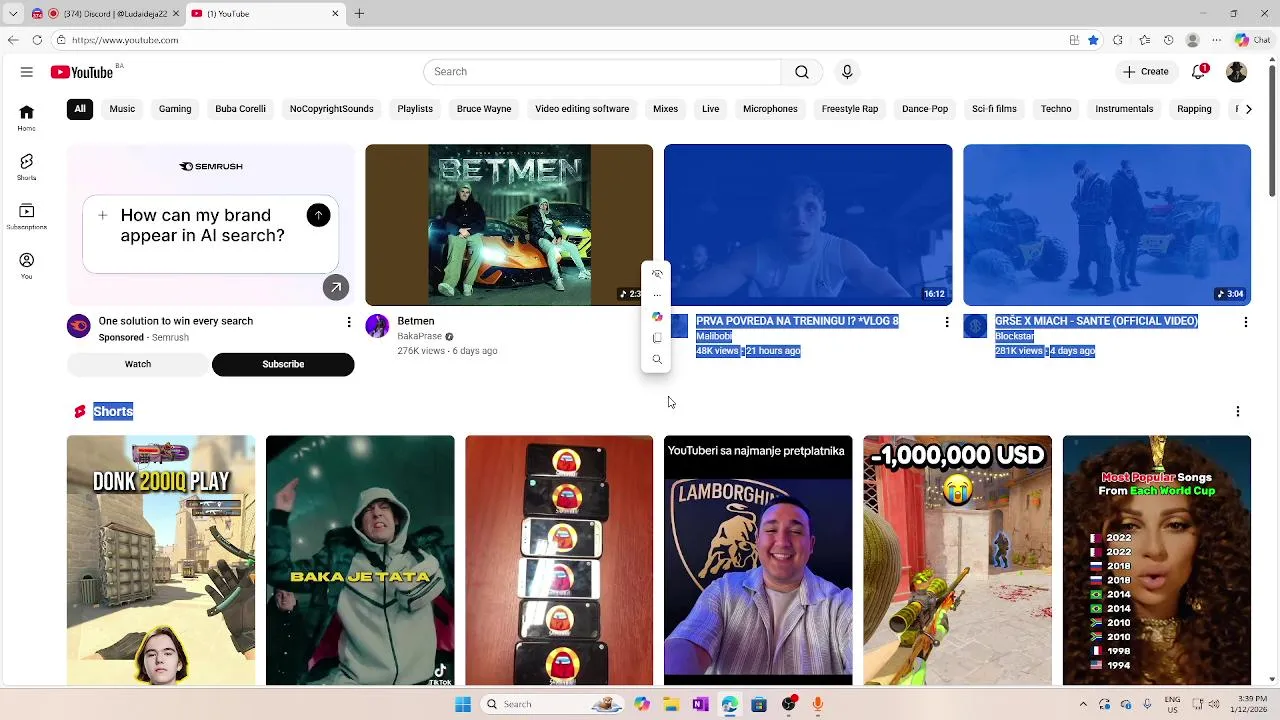Select the Video editing software chip
The width and height of the screenshot is (1280, 720).
582,109
